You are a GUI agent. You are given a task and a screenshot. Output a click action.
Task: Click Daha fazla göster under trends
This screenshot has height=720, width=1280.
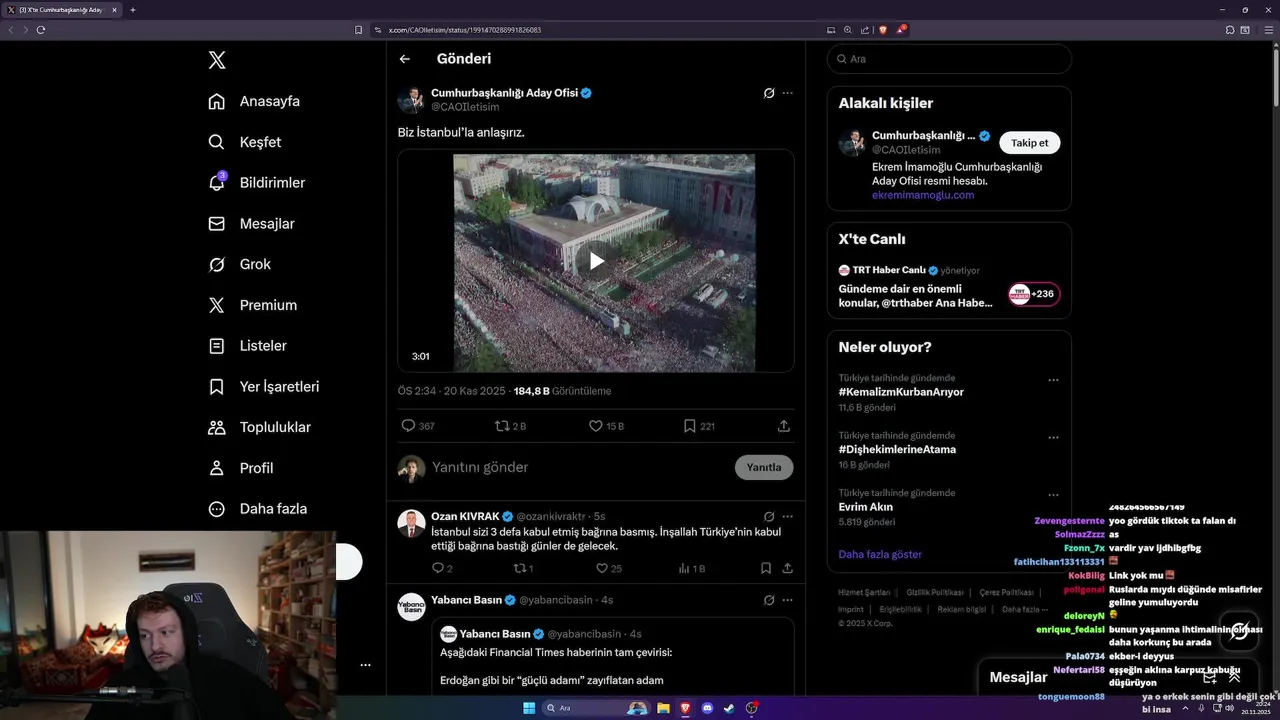(x=880, y=554)
